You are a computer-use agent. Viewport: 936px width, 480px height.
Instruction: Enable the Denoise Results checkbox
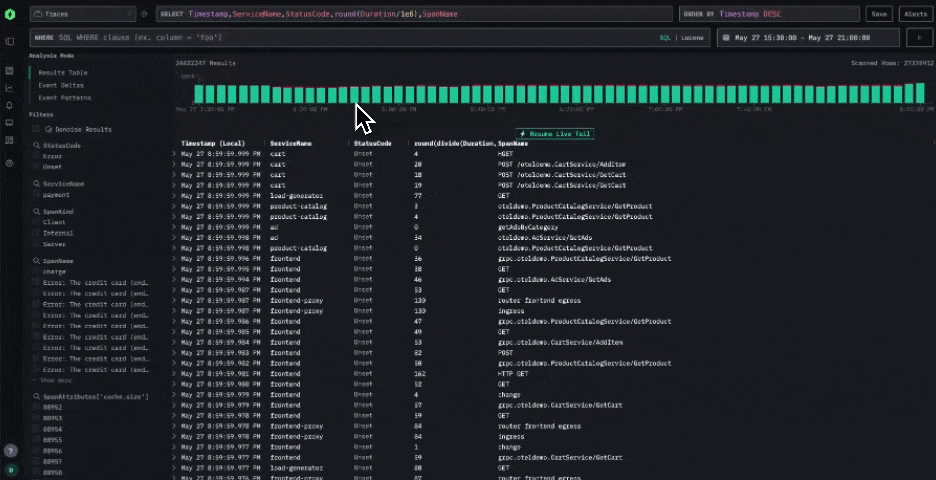[x=37, y=129]
